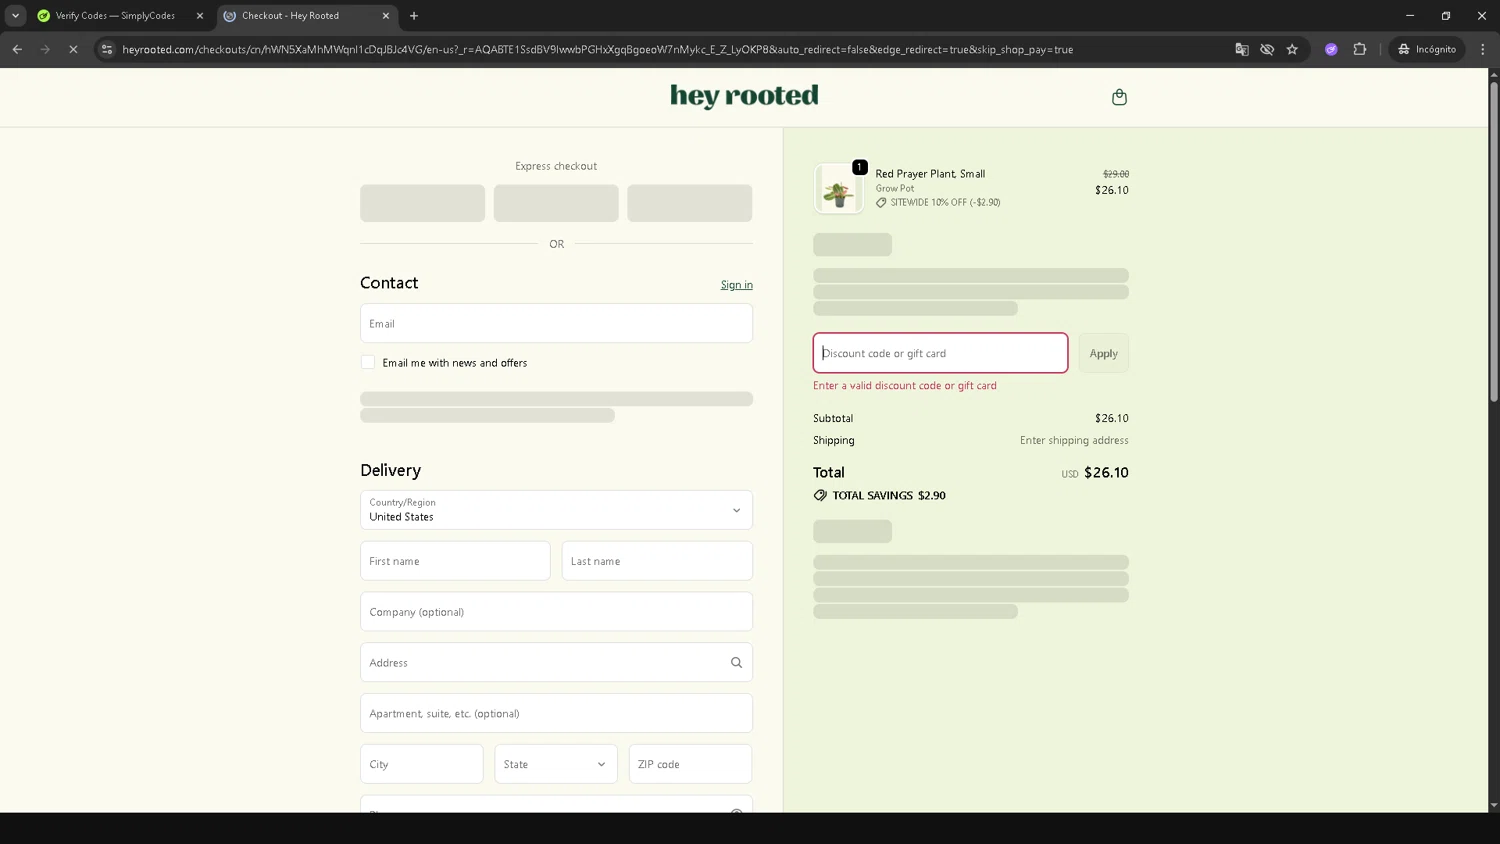Click the Apartment, suite, etc. field
This screenshot has width=1500, height=844.
(556, 713)
